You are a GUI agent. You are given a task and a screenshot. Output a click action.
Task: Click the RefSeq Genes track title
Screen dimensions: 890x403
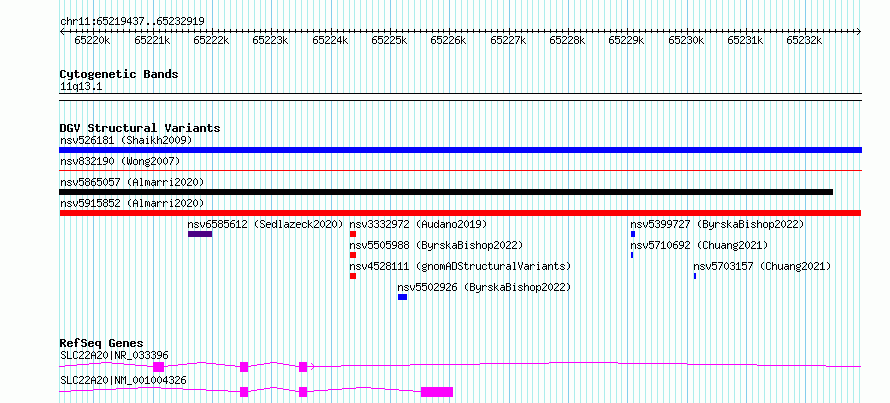[101, 343]
